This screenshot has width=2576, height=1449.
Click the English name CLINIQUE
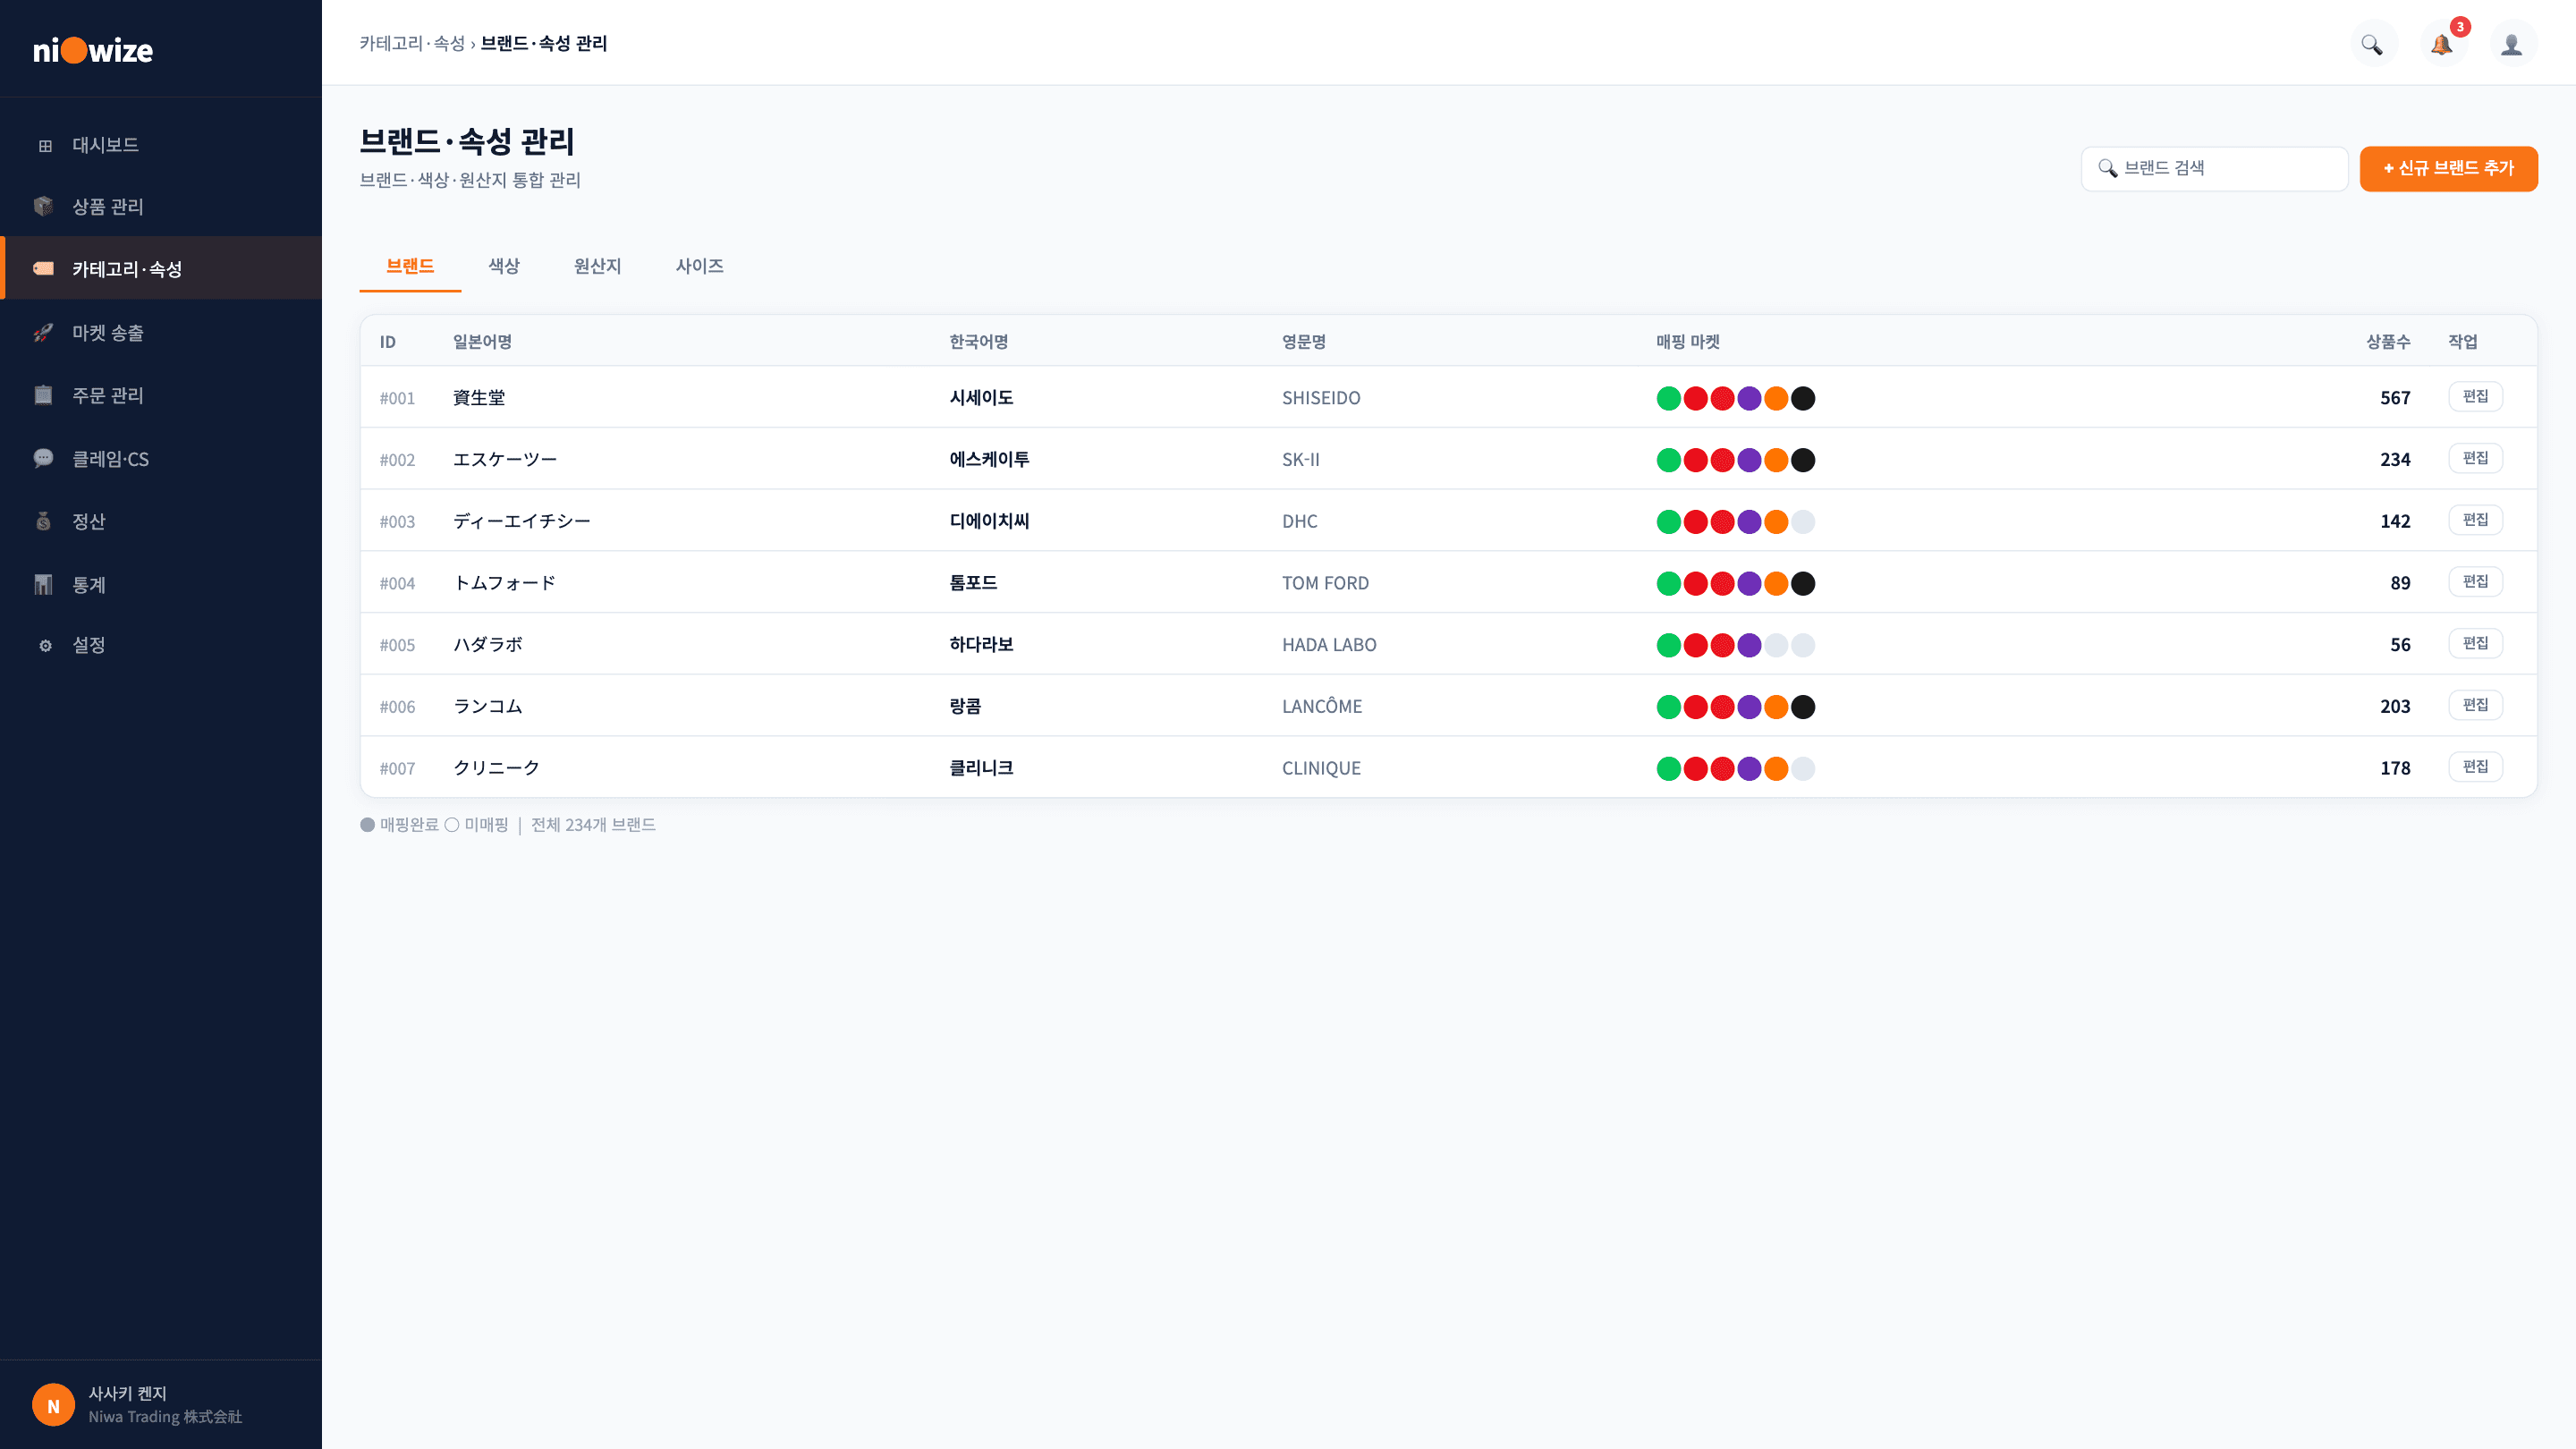1322,769
